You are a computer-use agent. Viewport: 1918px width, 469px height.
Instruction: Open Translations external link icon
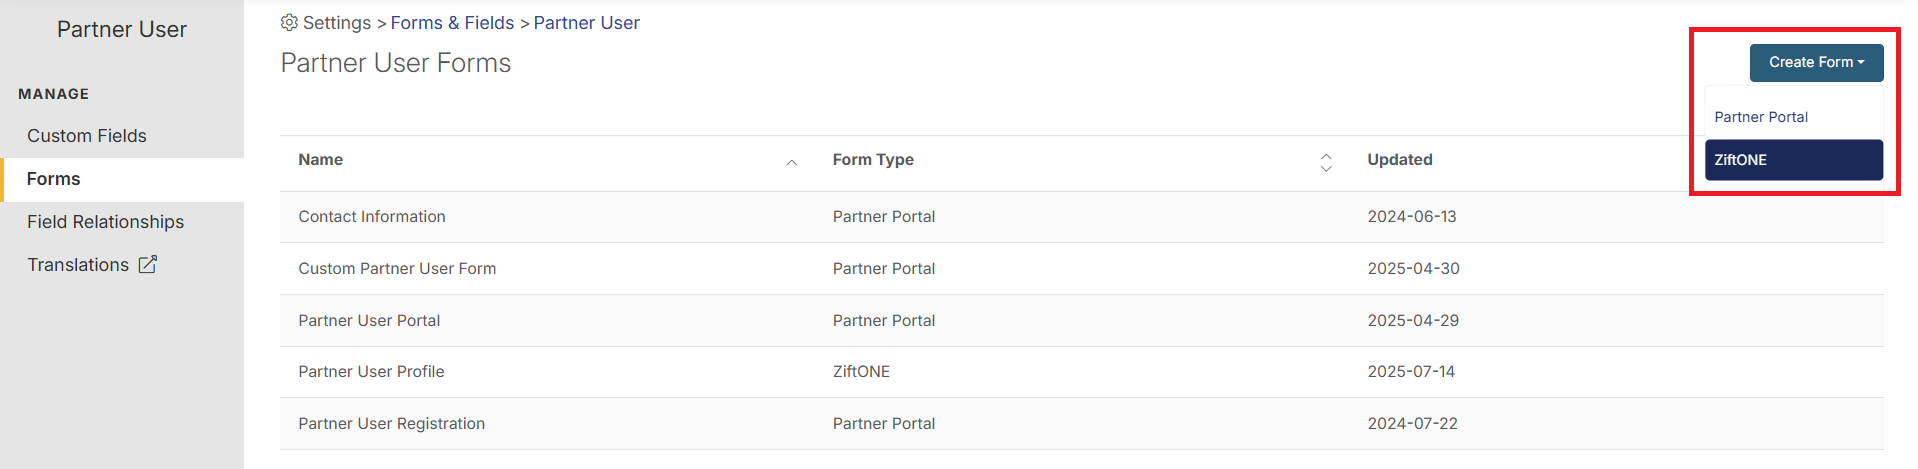148,264
